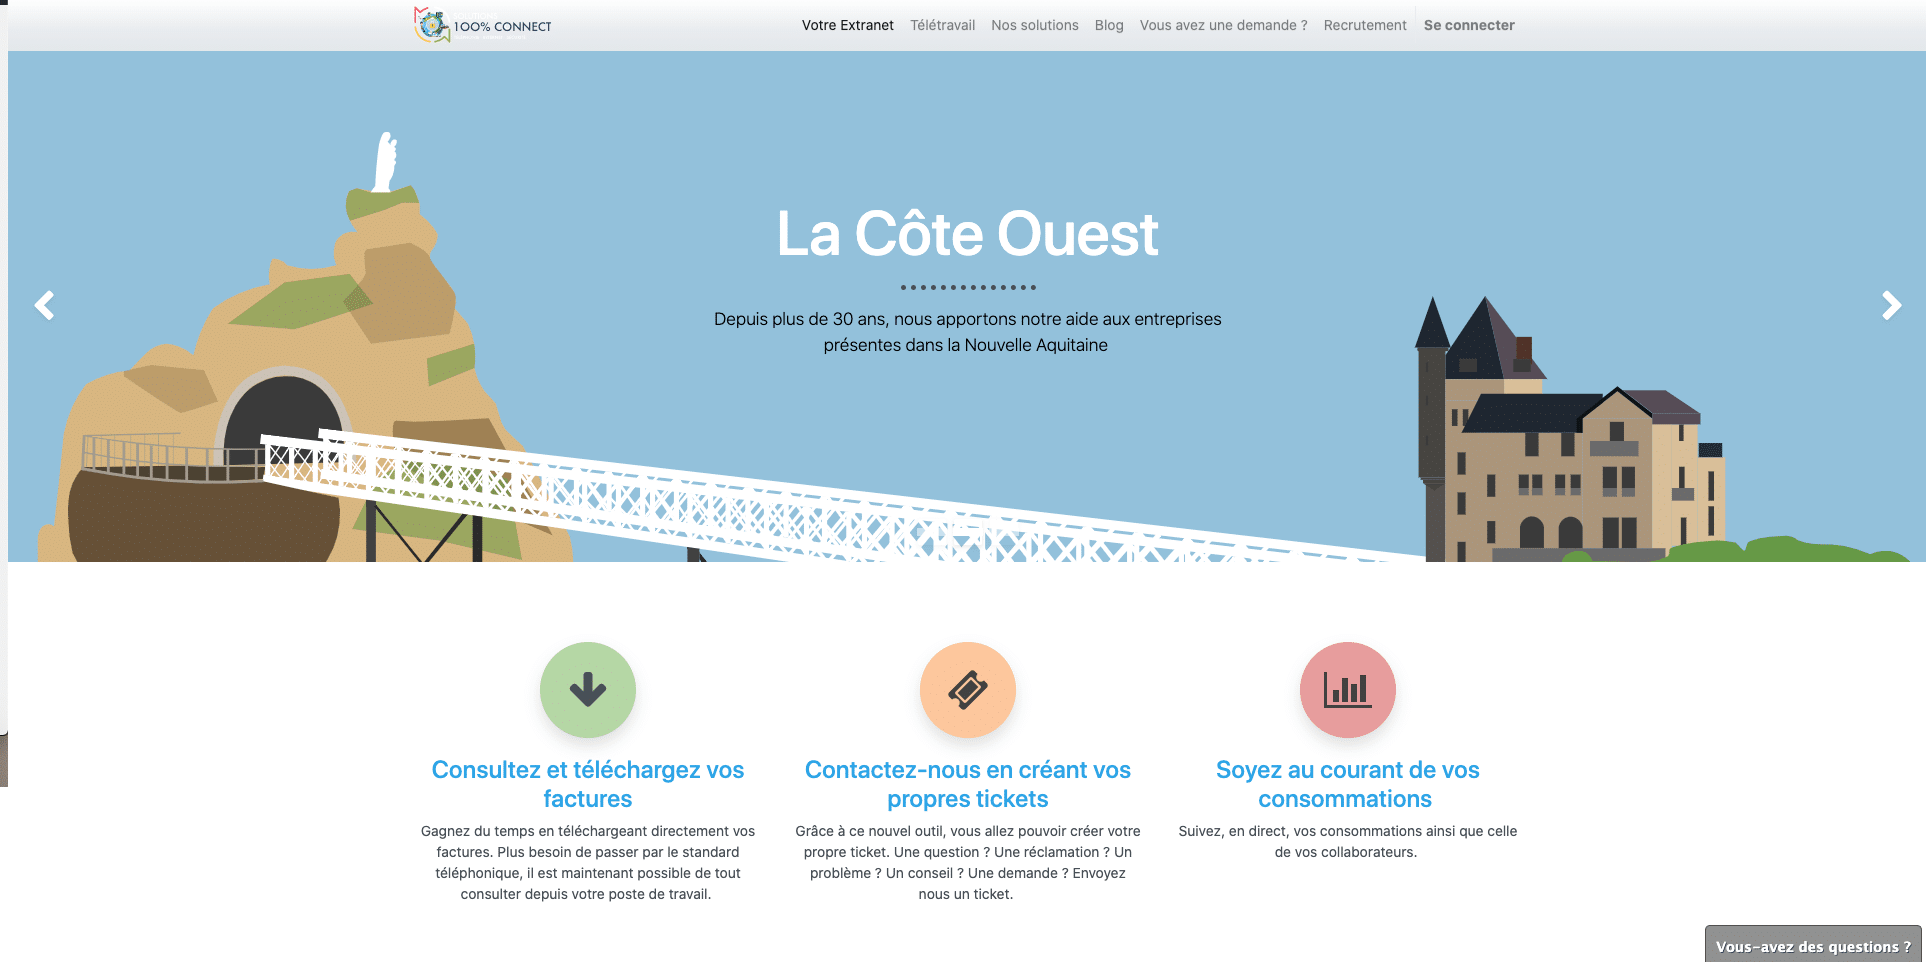This screenshot has width=1926, height=962.
Task: Open Nos solutions menu
Action: [1035, 25]
